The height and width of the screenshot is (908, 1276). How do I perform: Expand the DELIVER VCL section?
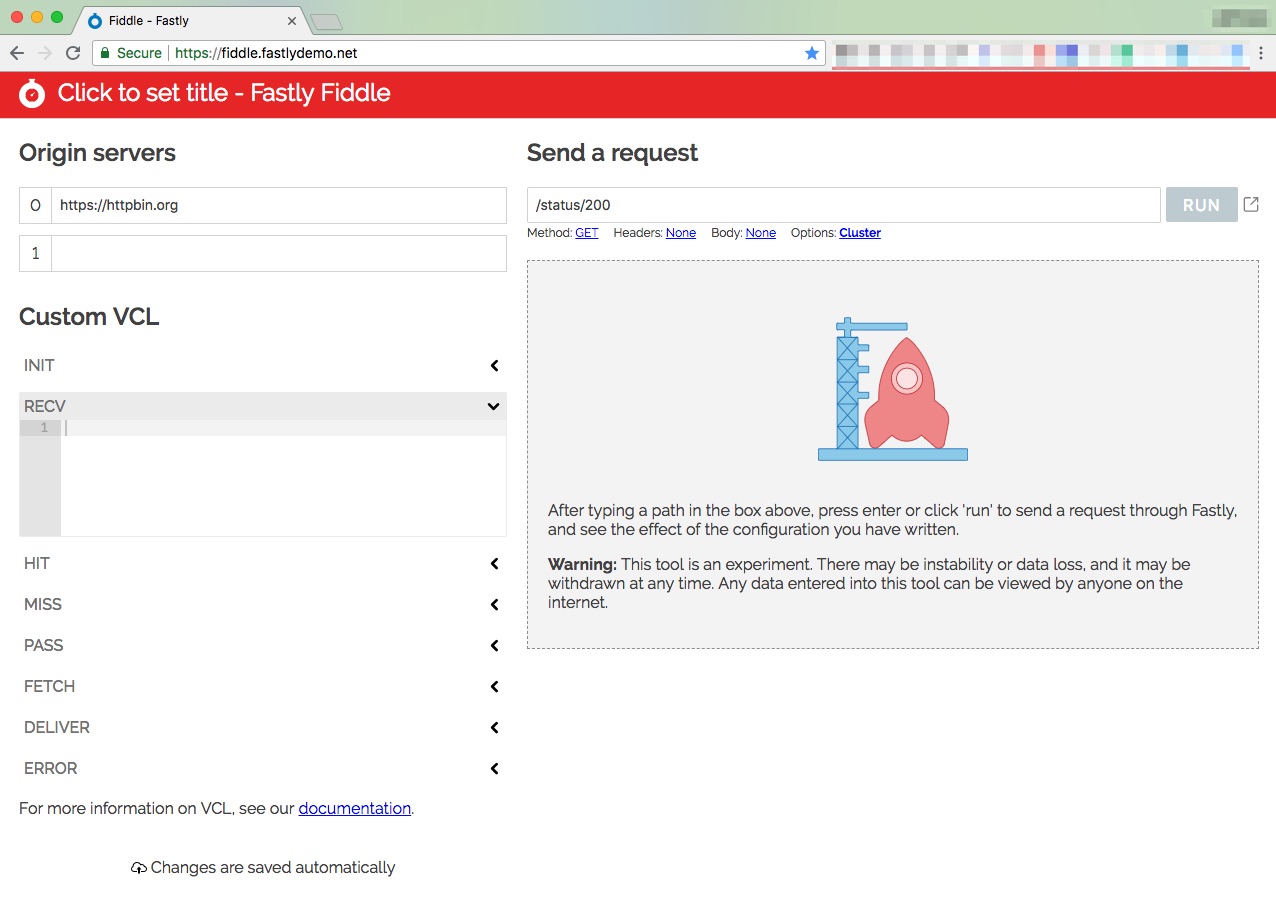click(x=493, y=727)
